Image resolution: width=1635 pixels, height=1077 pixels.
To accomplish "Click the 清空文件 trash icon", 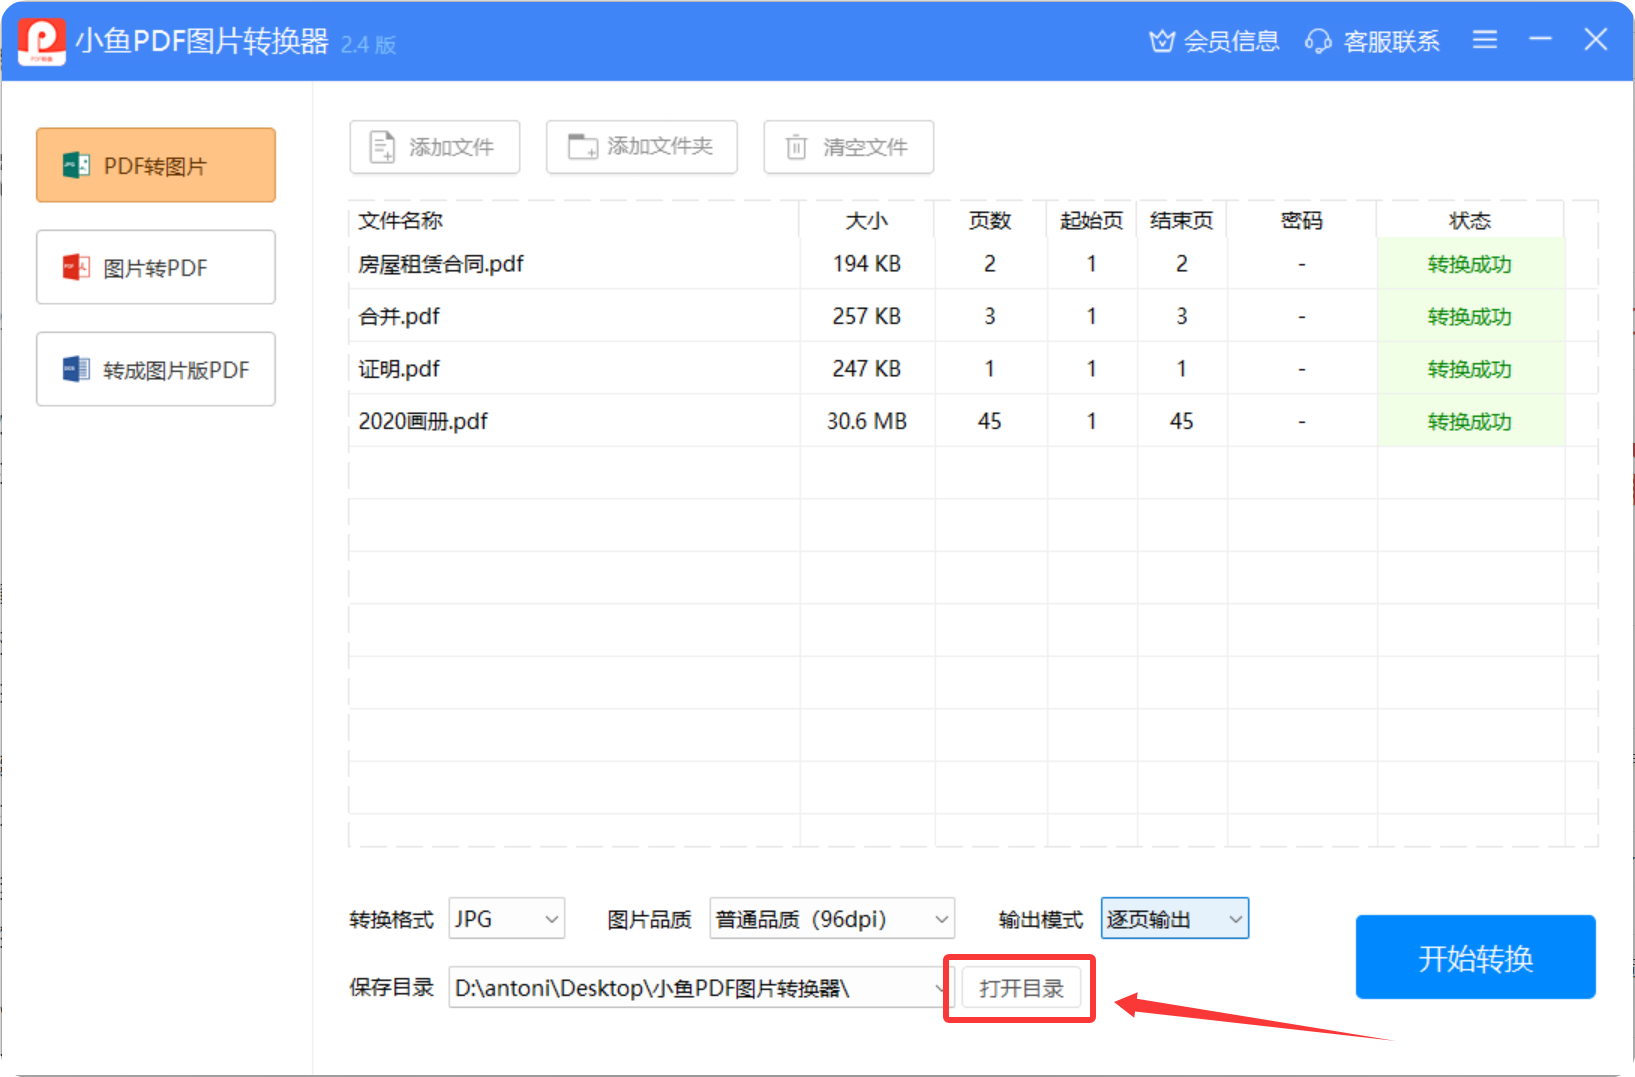I will tap(795, 146).
